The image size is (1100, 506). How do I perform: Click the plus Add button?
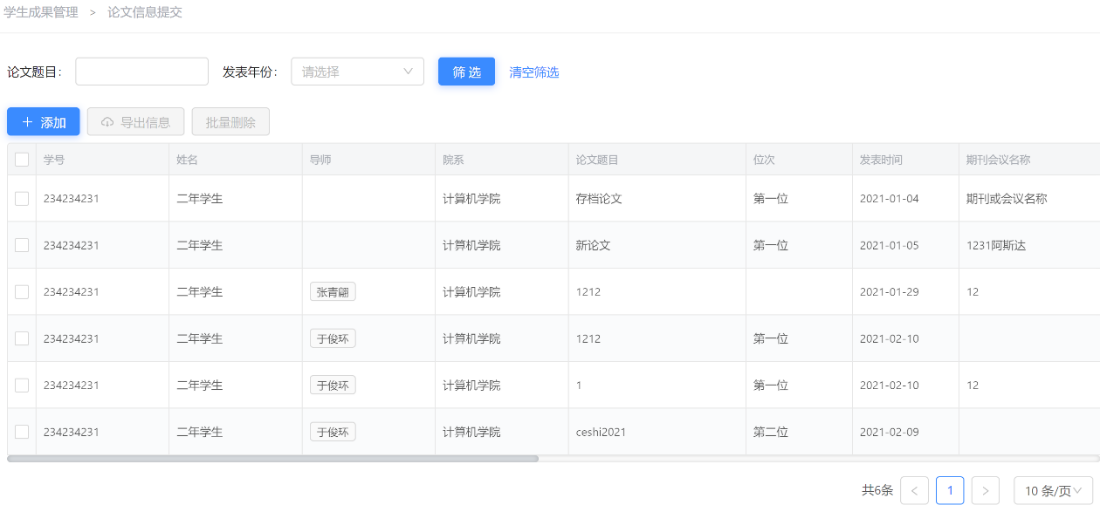(43, 122)
